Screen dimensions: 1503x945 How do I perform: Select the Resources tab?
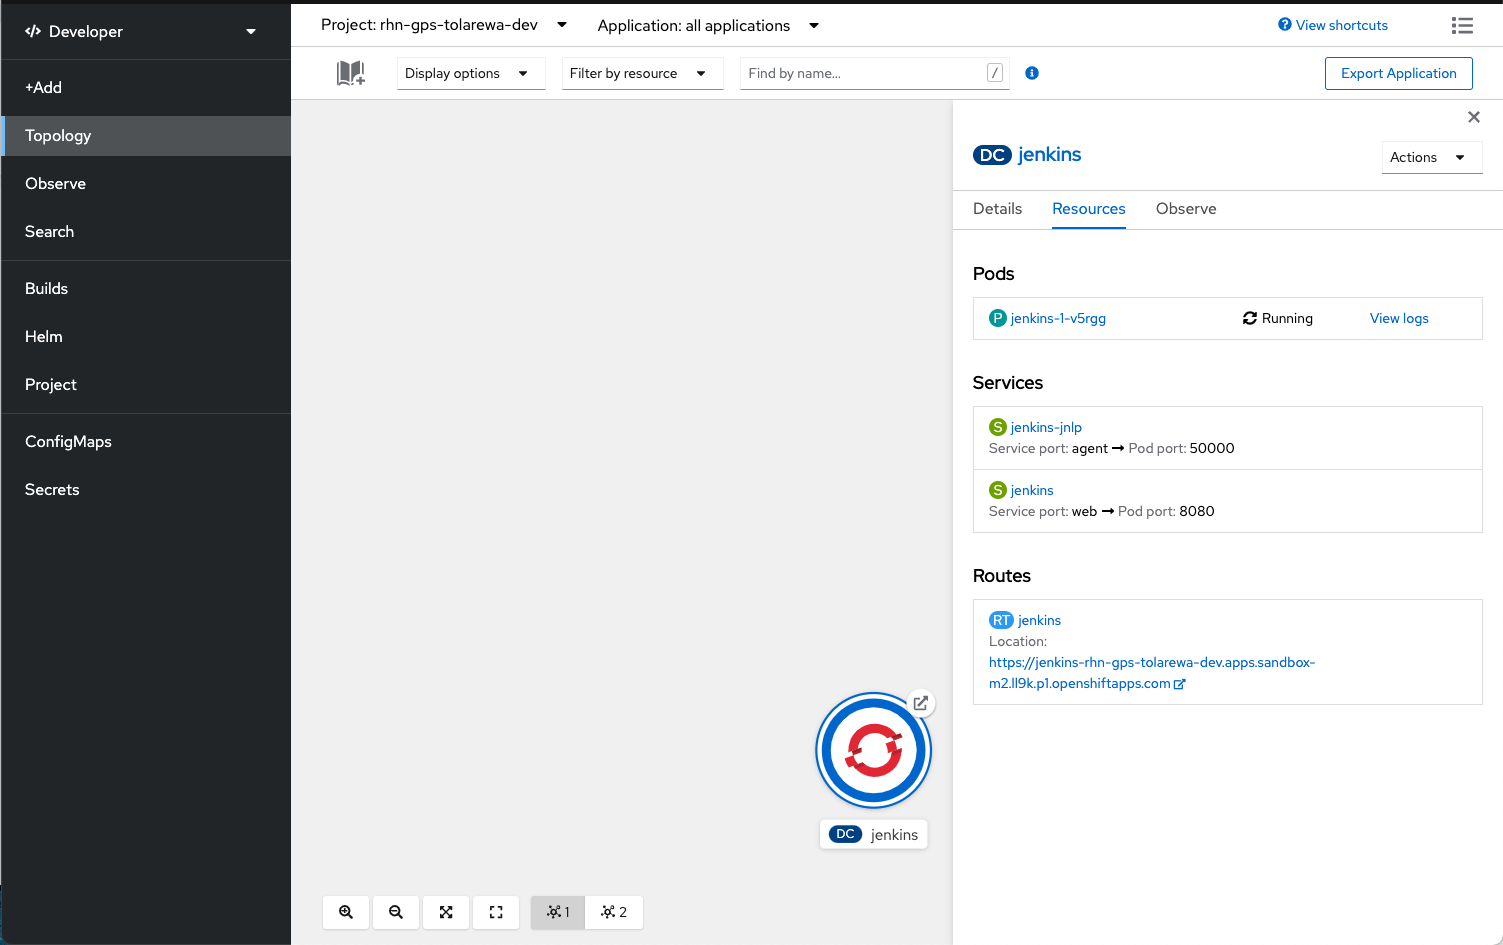[1088, 209]
